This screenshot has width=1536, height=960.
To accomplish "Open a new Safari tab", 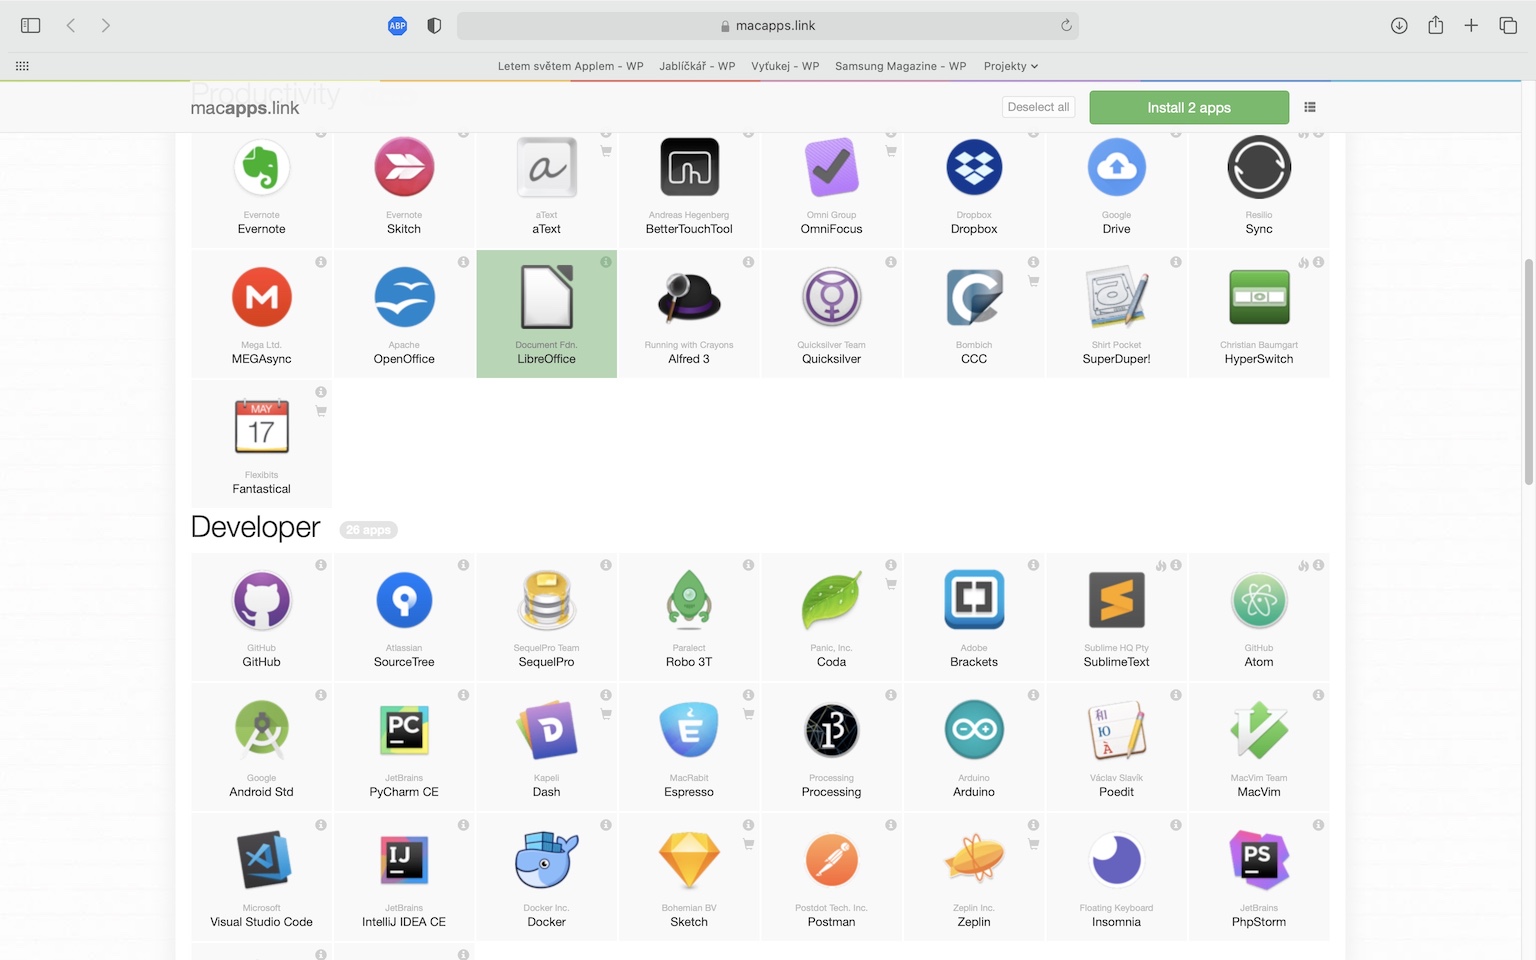I will (x=1471, y=26).
